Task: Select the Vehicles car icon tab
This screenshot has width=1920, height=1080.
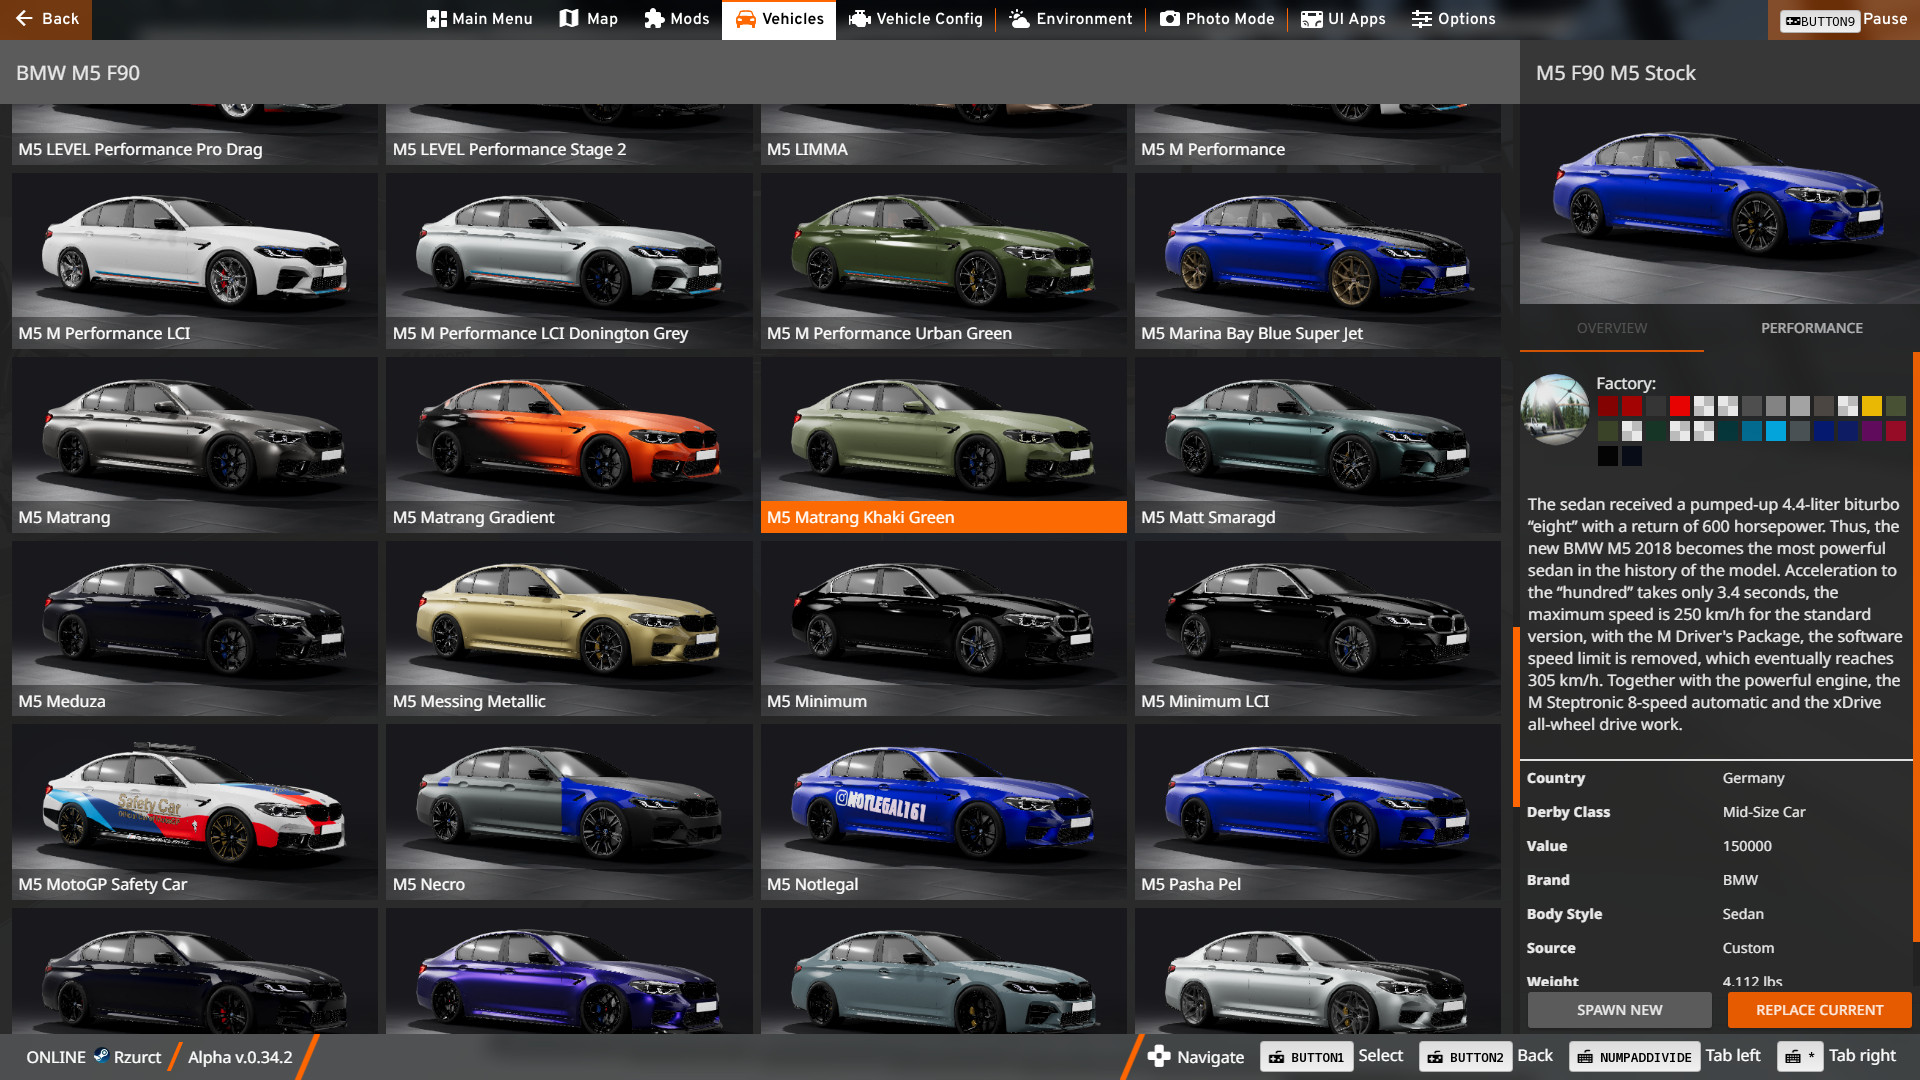Action: 746,19
